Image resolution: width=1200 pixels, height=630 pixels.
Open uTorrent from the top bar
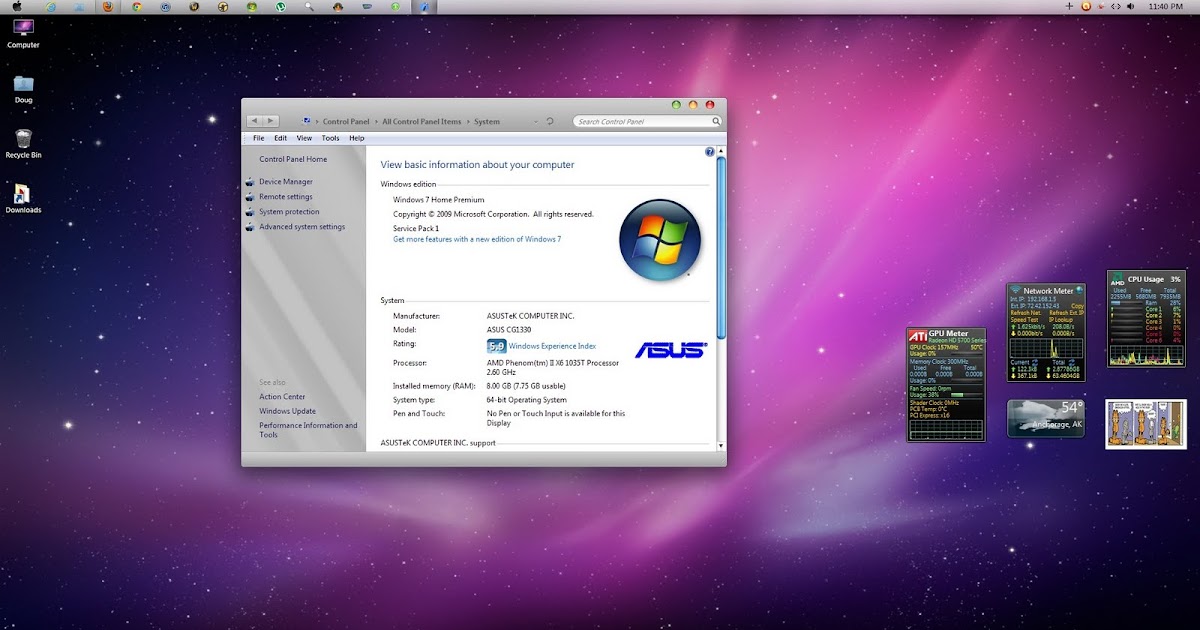(x=280, y=6)
